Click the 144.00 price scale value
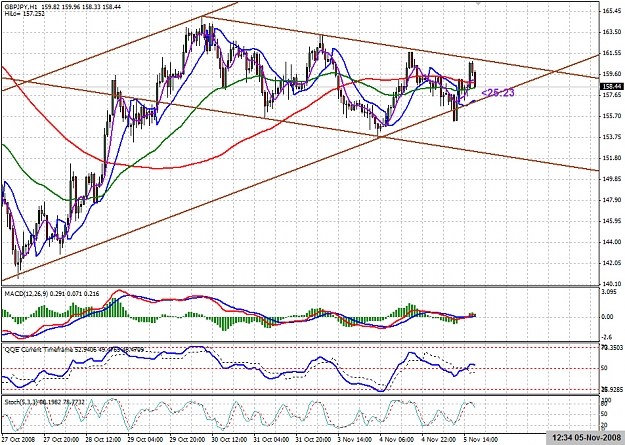625x445 pixels. coord(612,242)
